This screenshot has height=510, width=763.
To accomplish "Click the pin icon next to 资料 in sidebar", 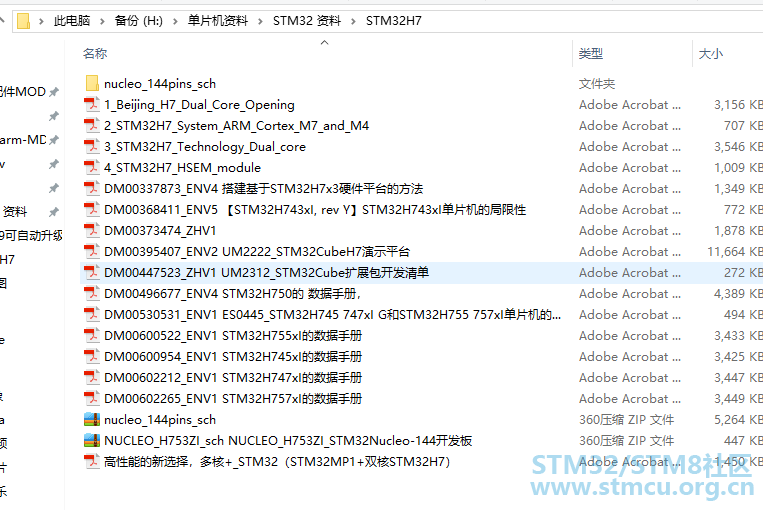I will click(x=54, y=212).
